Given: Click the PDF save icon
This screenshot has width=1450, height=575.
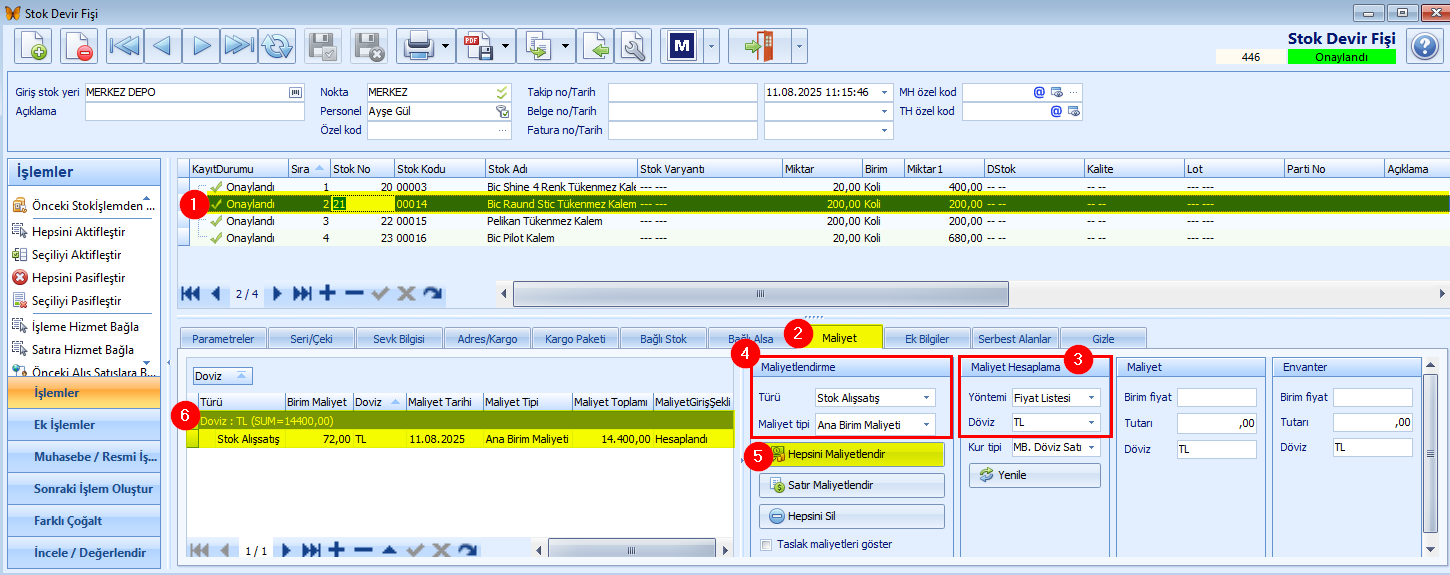Looking at the screenshot, I should (477, 46).
